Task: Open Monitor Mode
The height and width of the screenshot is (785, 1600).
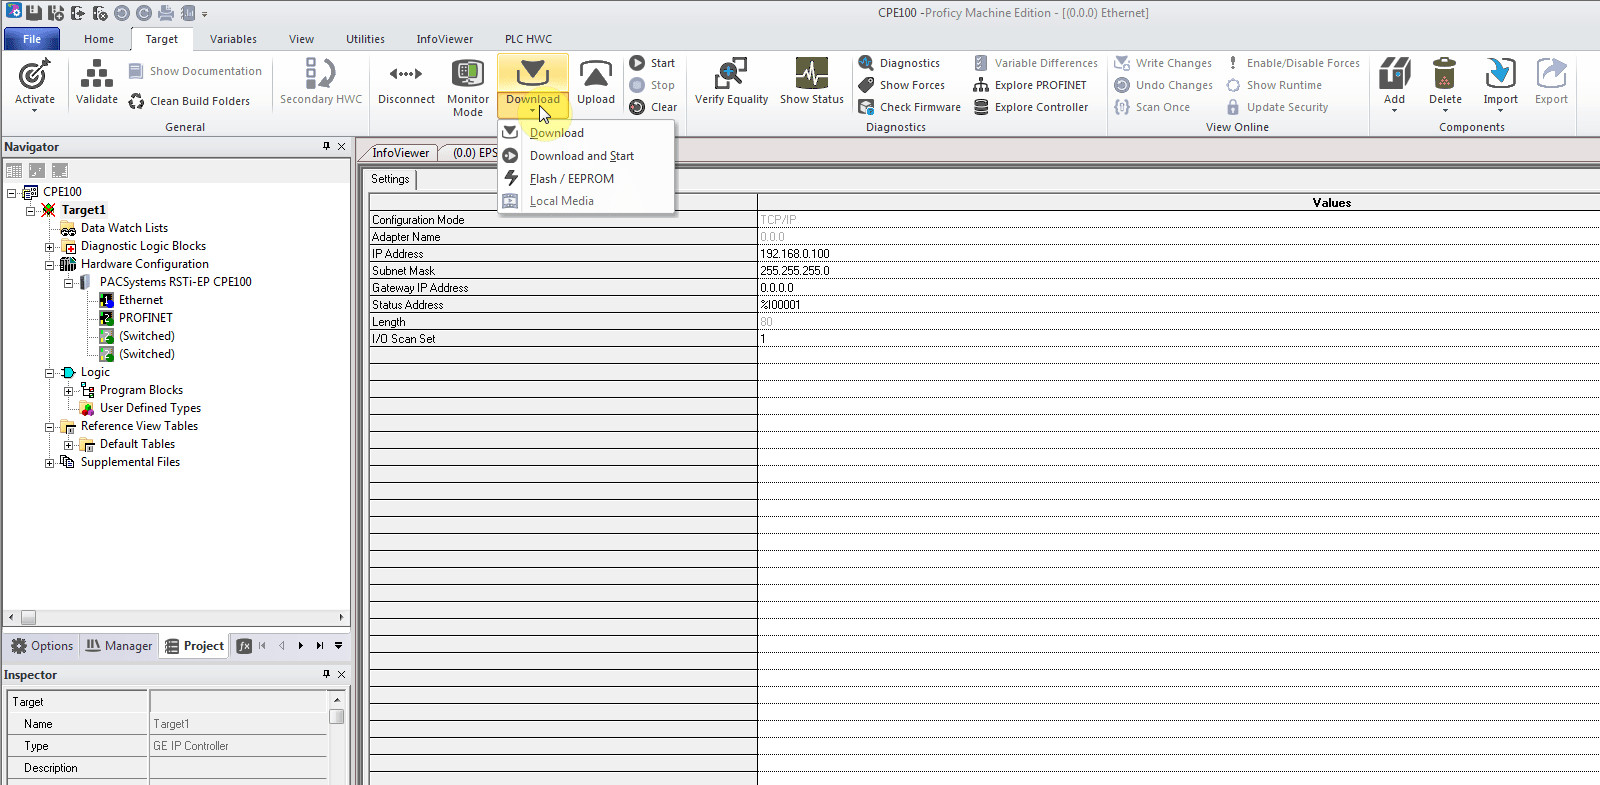Action: [468, 88]
